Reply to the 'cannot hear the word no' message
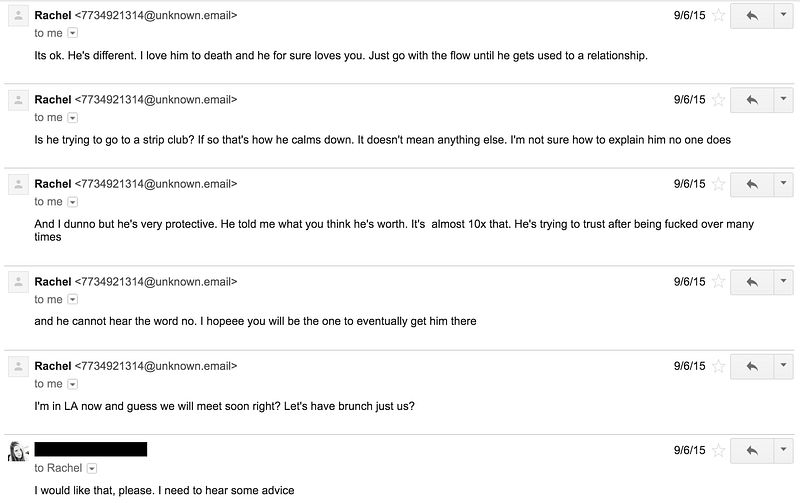 (x=752, y=282)
